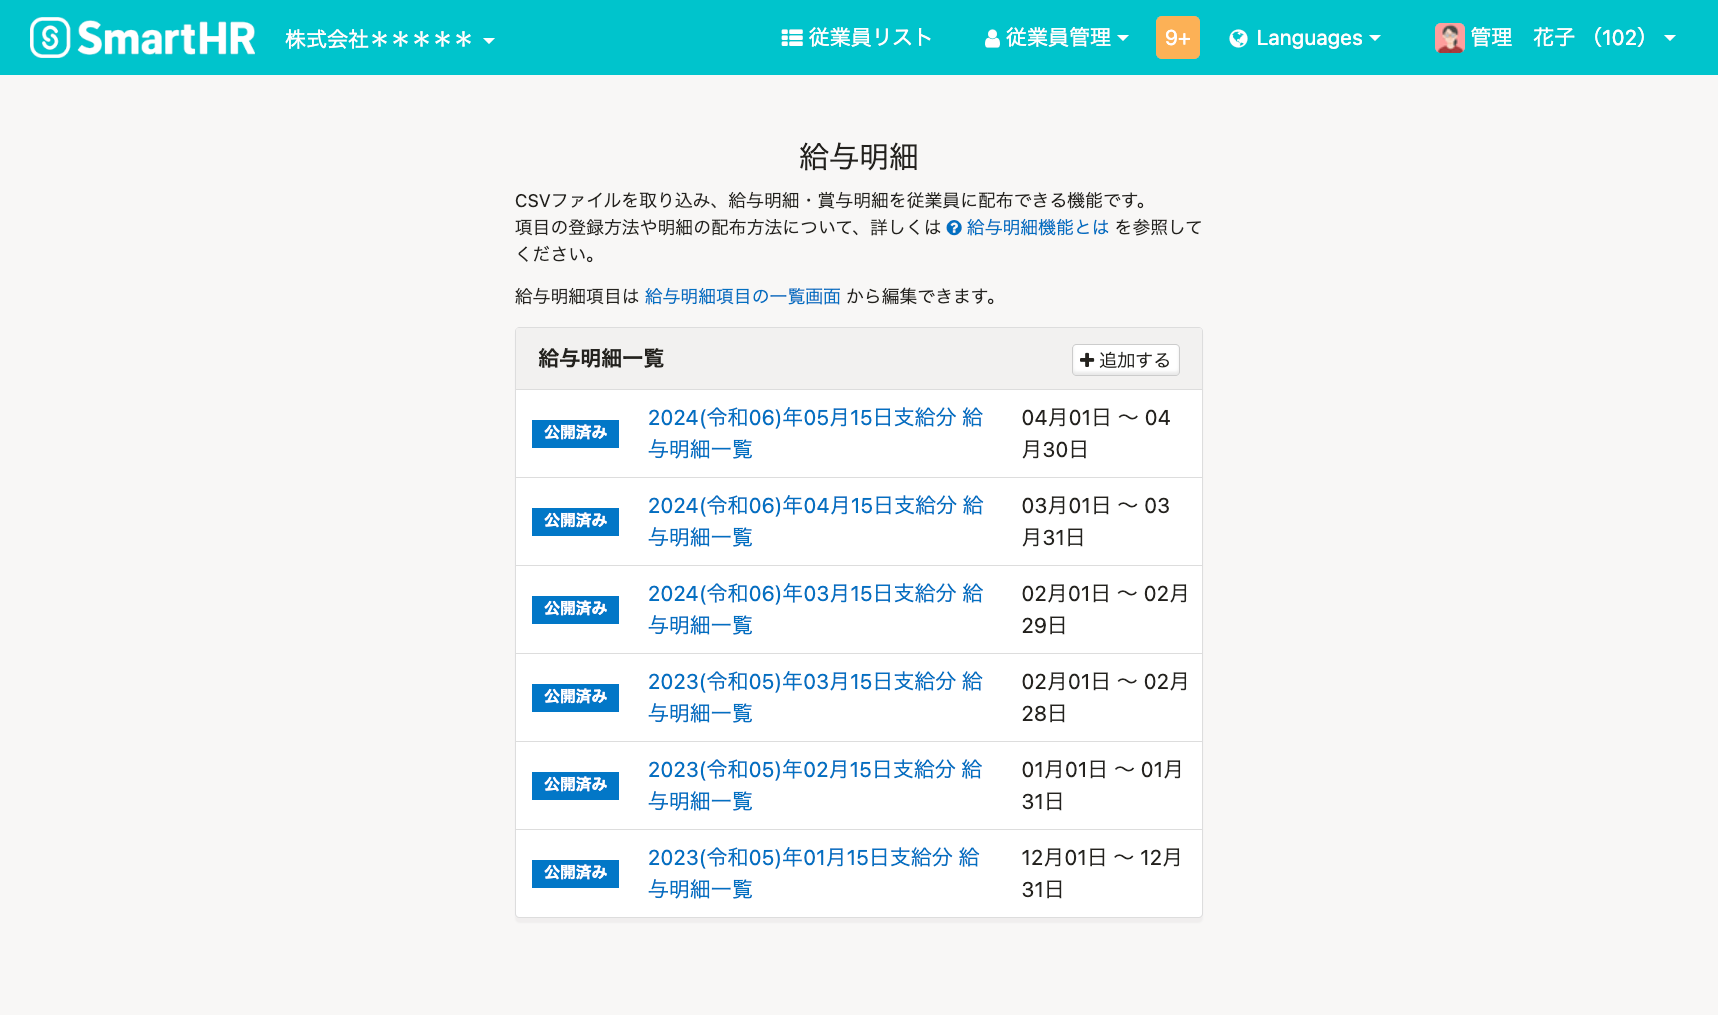
Task: Click 公開済み badge on 2024年03月 row
Action: point(575,609)
